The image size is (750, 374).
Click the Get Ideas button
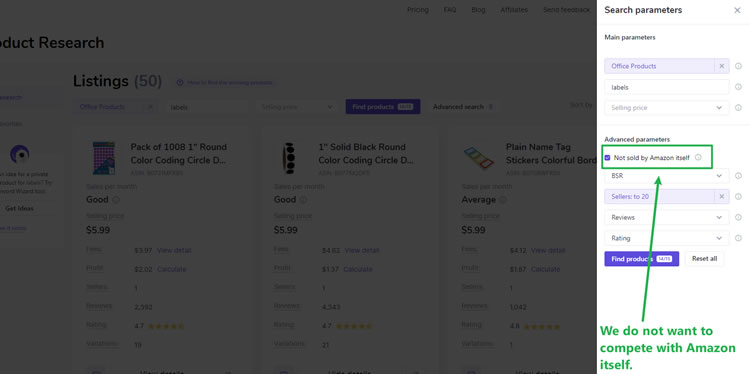tap(19, 209)
